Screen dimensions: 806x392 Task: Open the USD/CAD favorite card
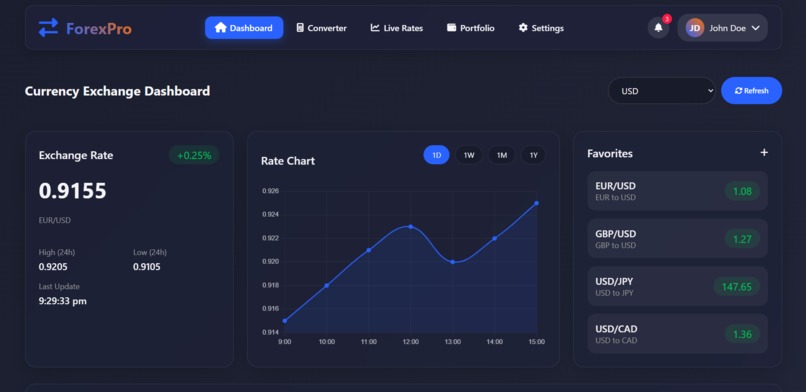(x=677, y=334)
